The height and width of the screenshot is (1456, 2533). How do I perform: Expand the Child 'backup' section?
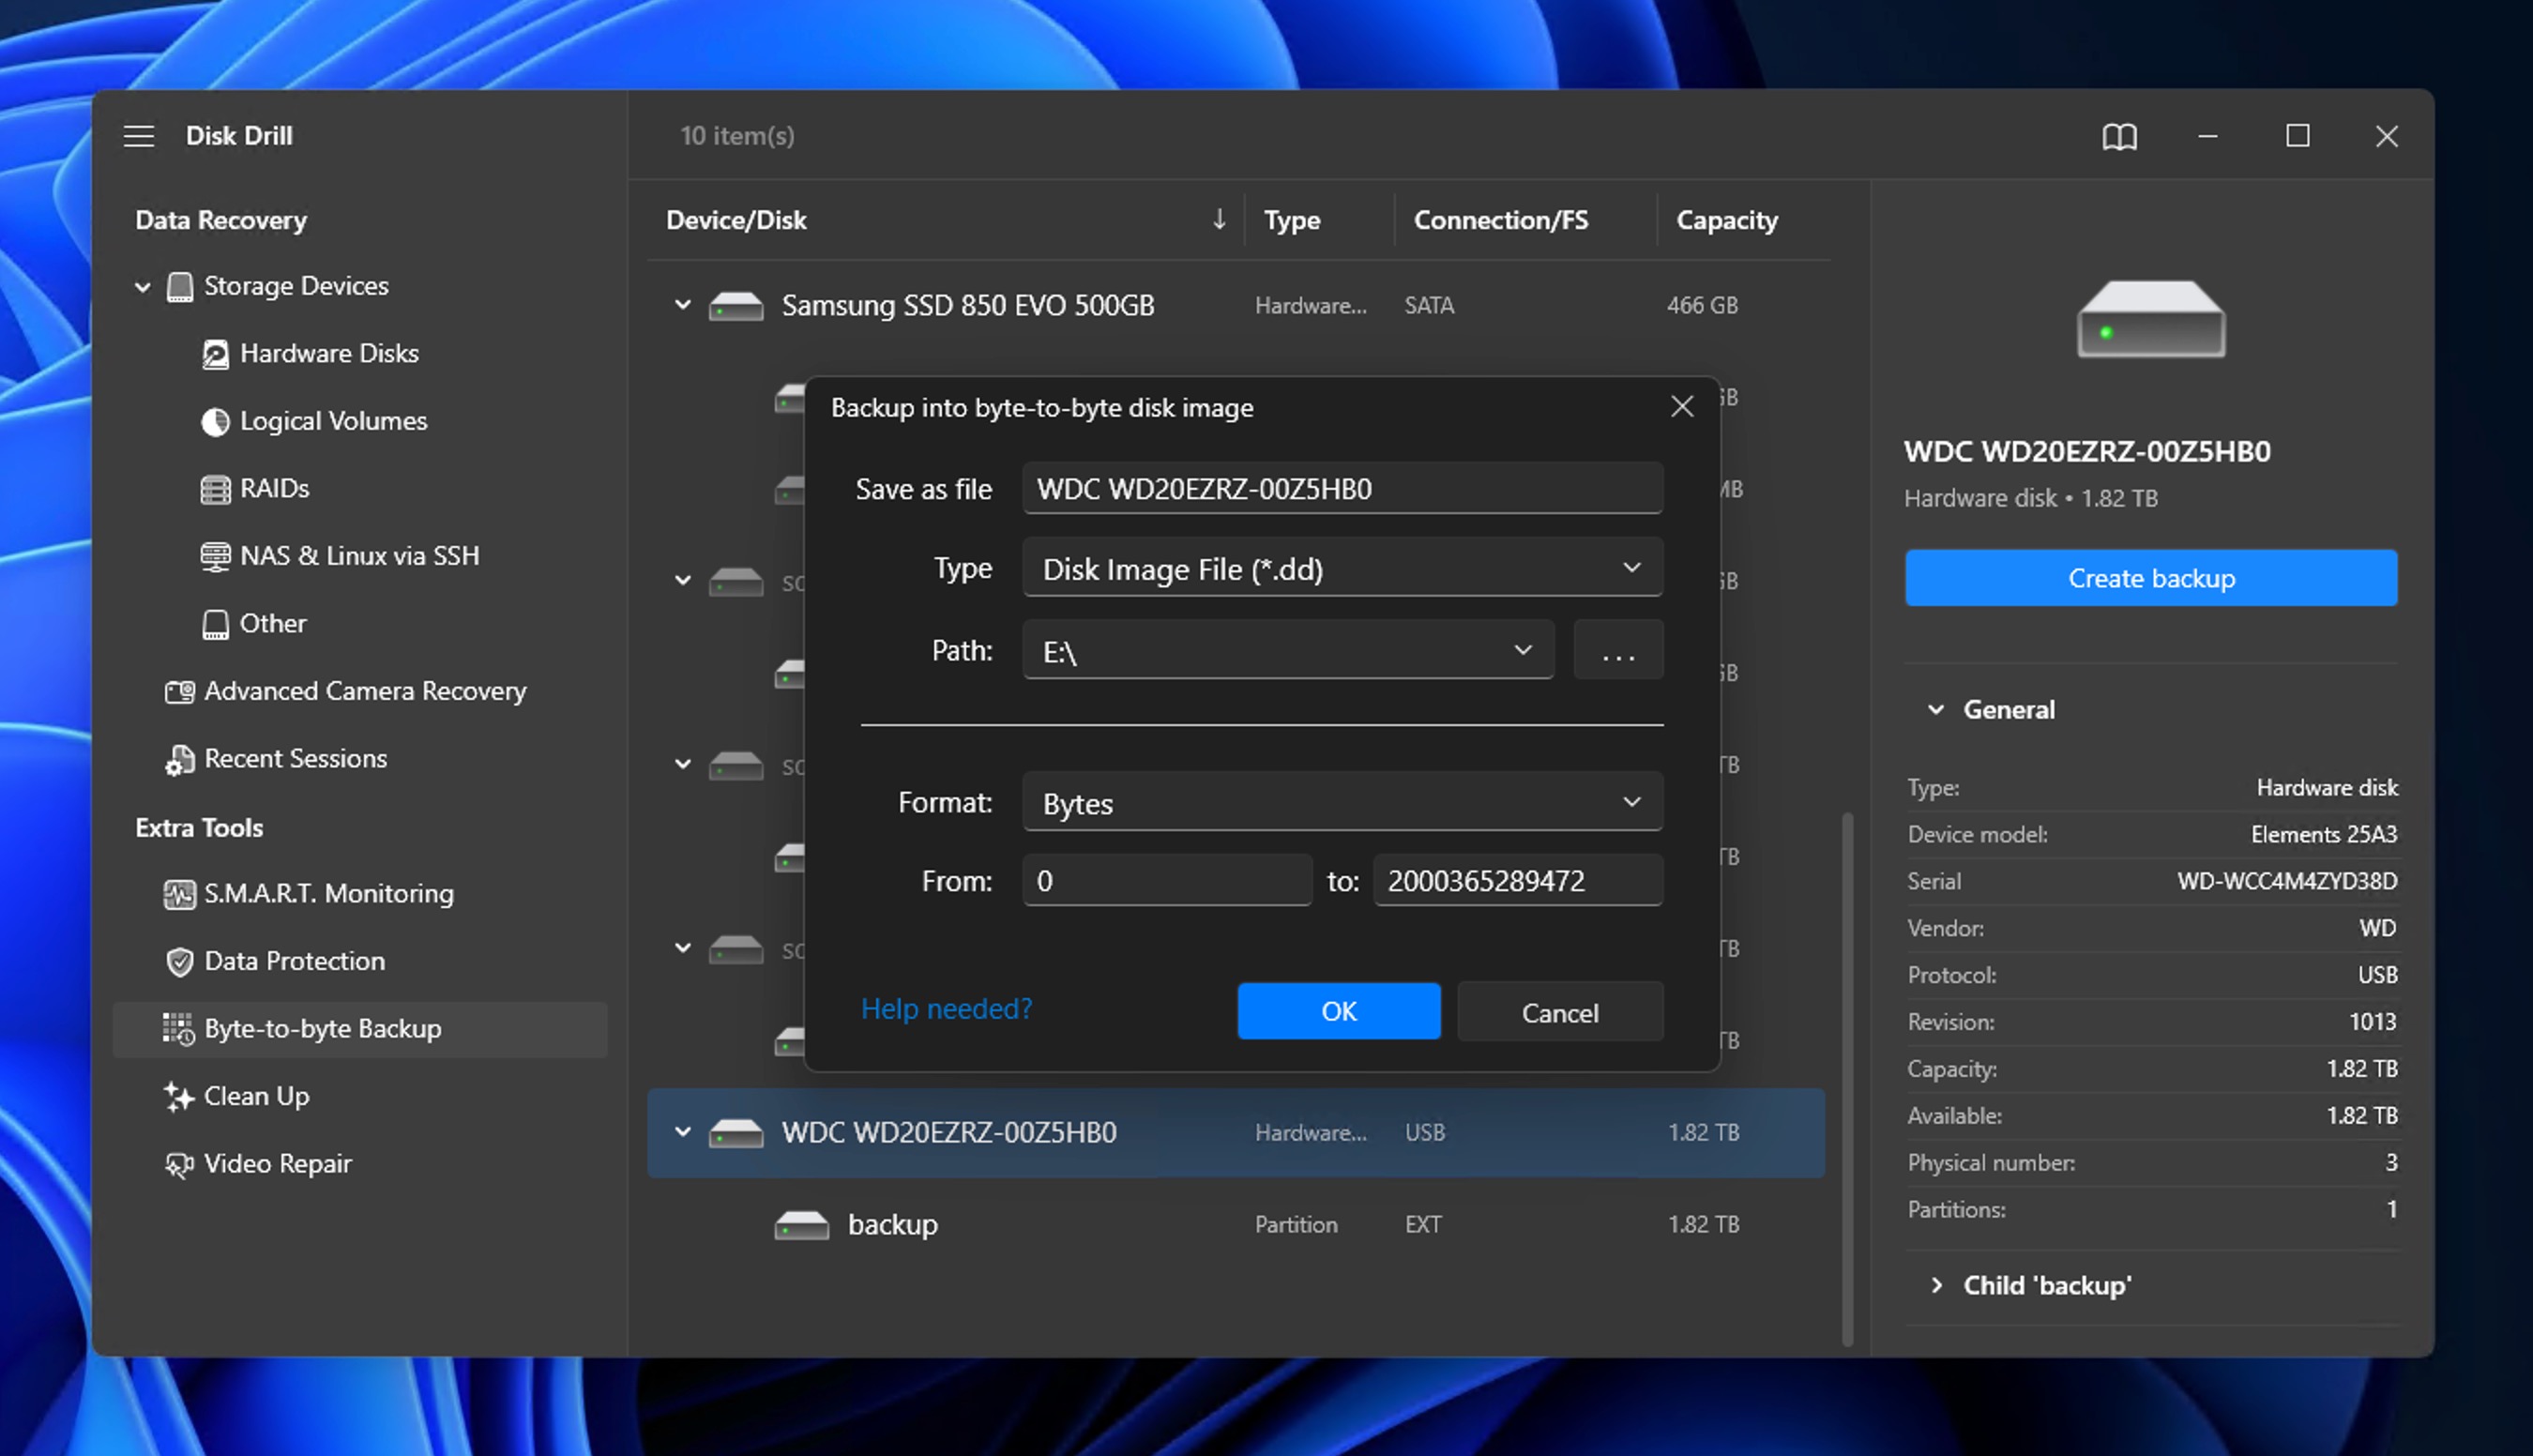1936,1286
